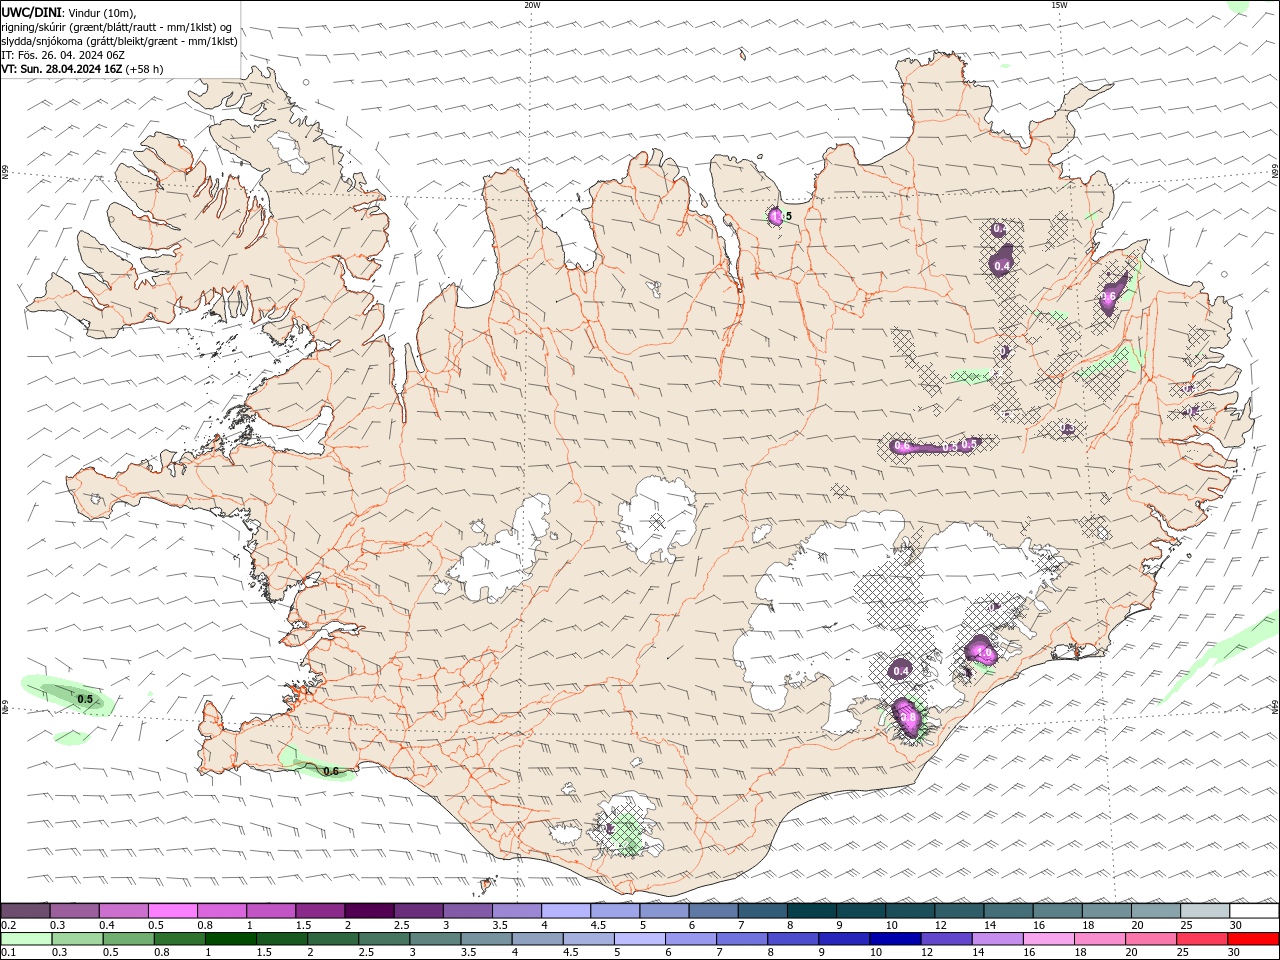Select the IT: Fös. 26. 04. 2024 06Z line
Viewport: 1280px width, 960px height.
coord(63,55)
